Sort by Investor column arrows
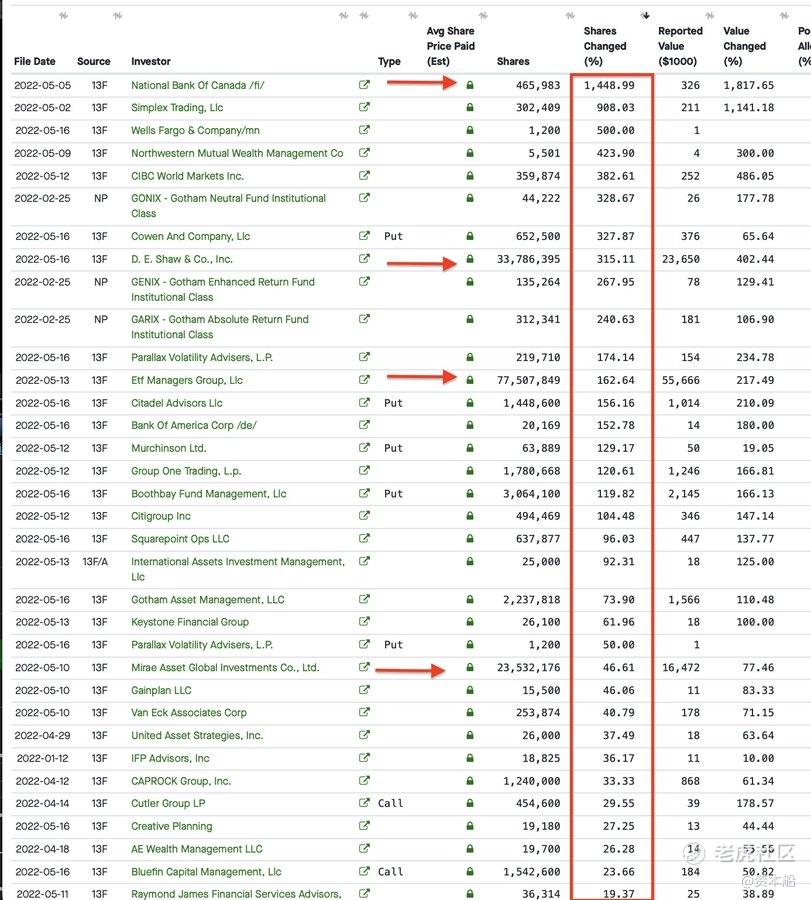The height and width of the screenshot is (900, 811). coord(343,15)
